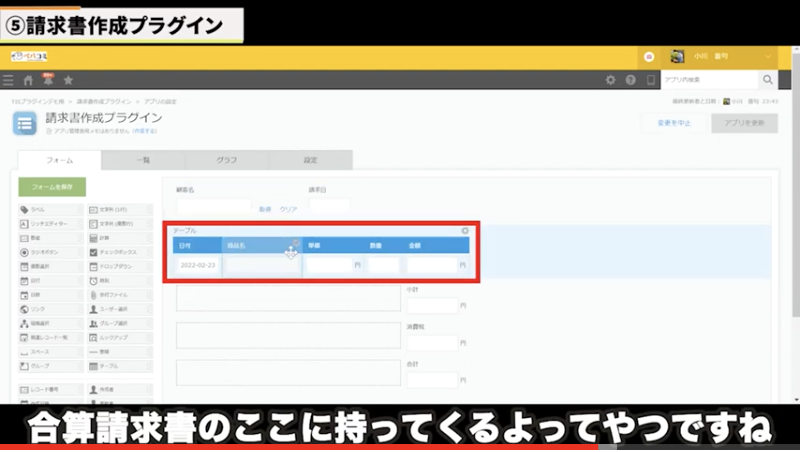Click the 商品名 column header in table

click(260, 245)
